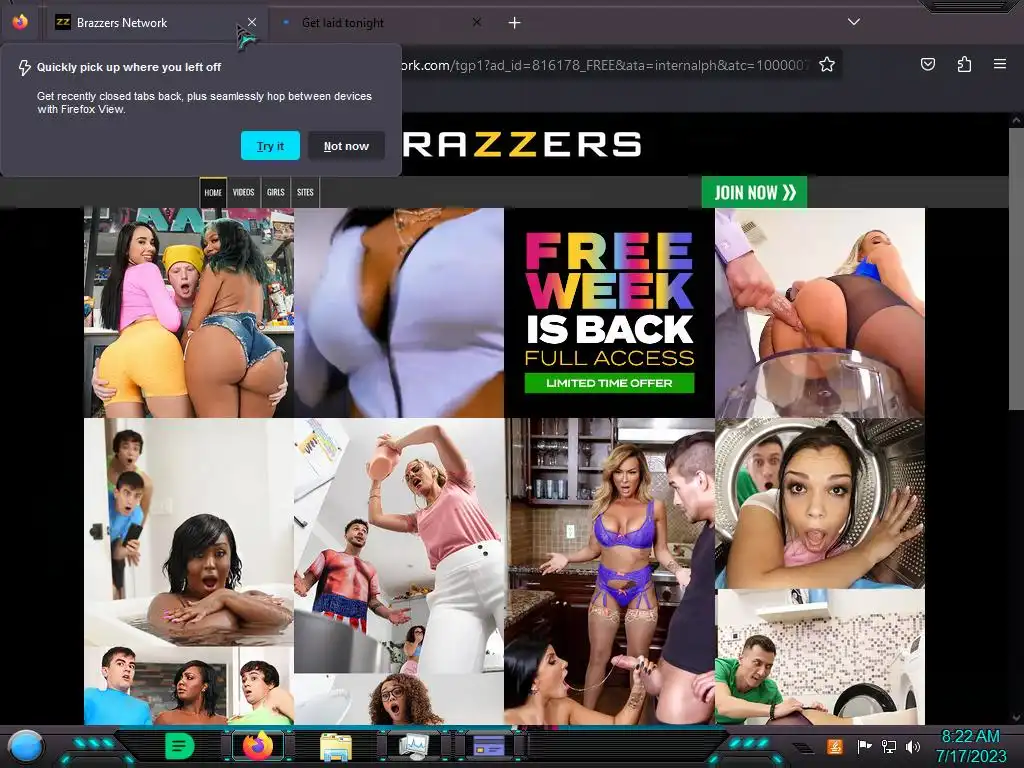The image size is (1024, 768).
Task: Open the network tray icon
Action: pos(889,746)
